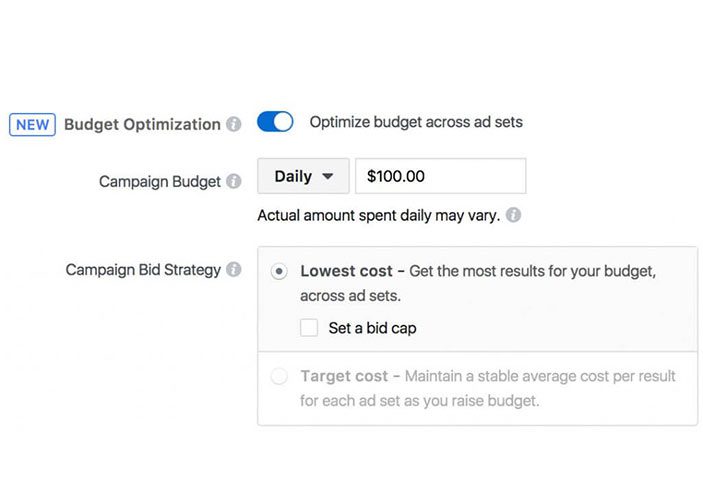This screenshot has width=703, height=500.
Task: Click info icon next to Campaign Budget
Action: (233, 182)
